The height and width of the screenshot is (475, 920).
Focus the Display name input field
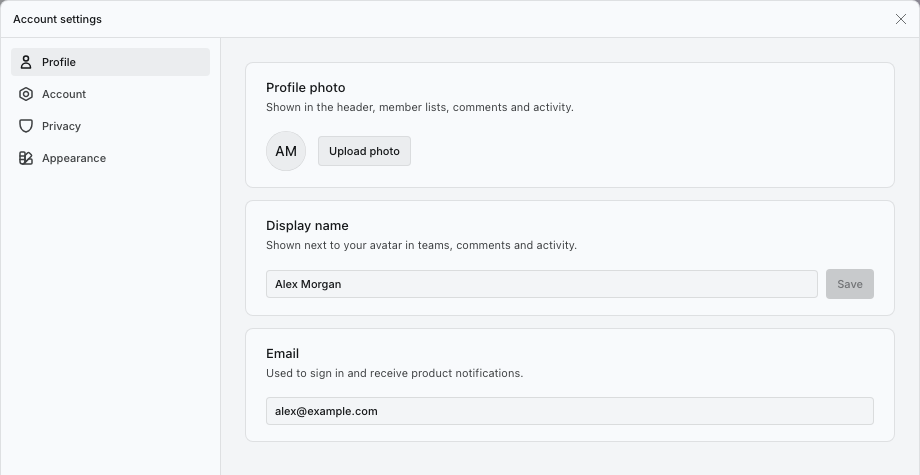(542, 284)
